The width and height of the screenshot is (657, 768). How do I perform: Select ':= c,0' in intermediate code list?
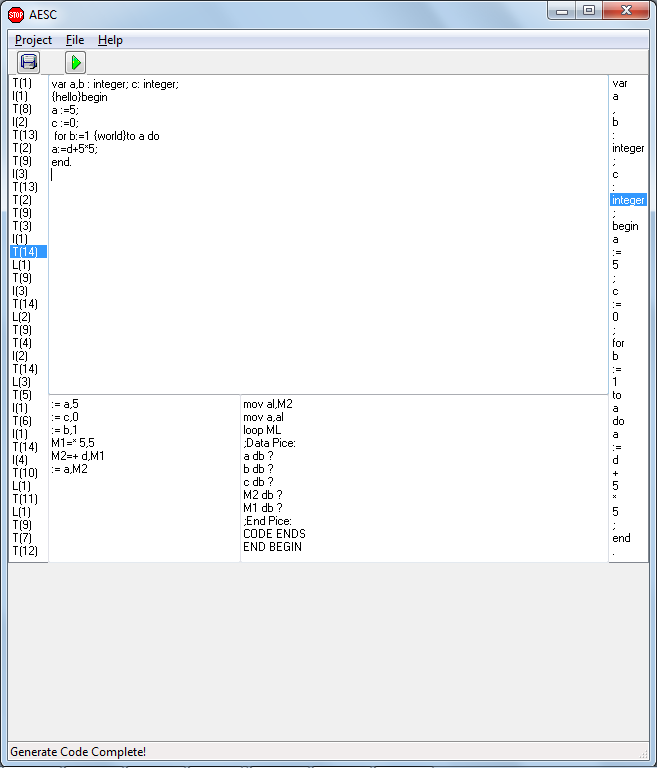coord(65,417)
